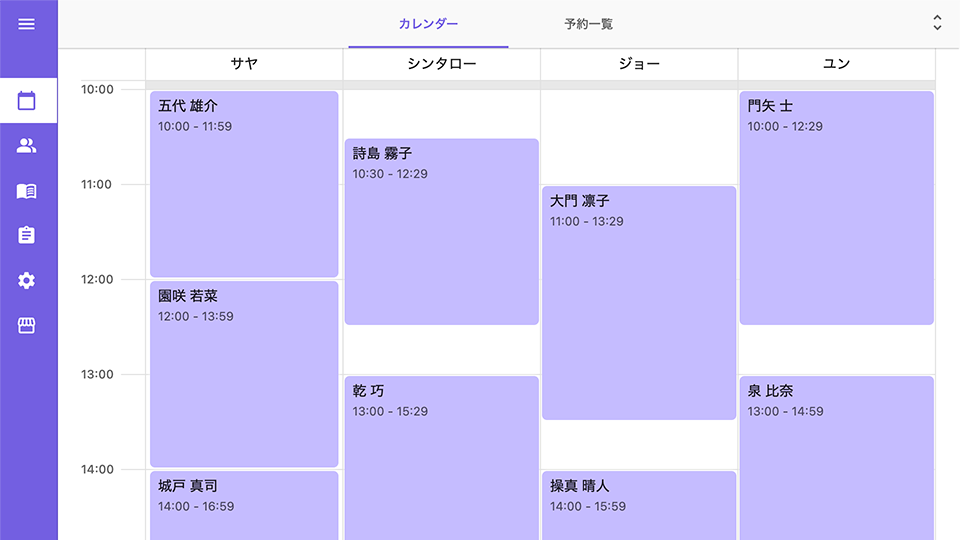Select 大門 凛子 booking at 11:00
The image size is (960, 540).
pyautogui.click(x=639, y=303)
